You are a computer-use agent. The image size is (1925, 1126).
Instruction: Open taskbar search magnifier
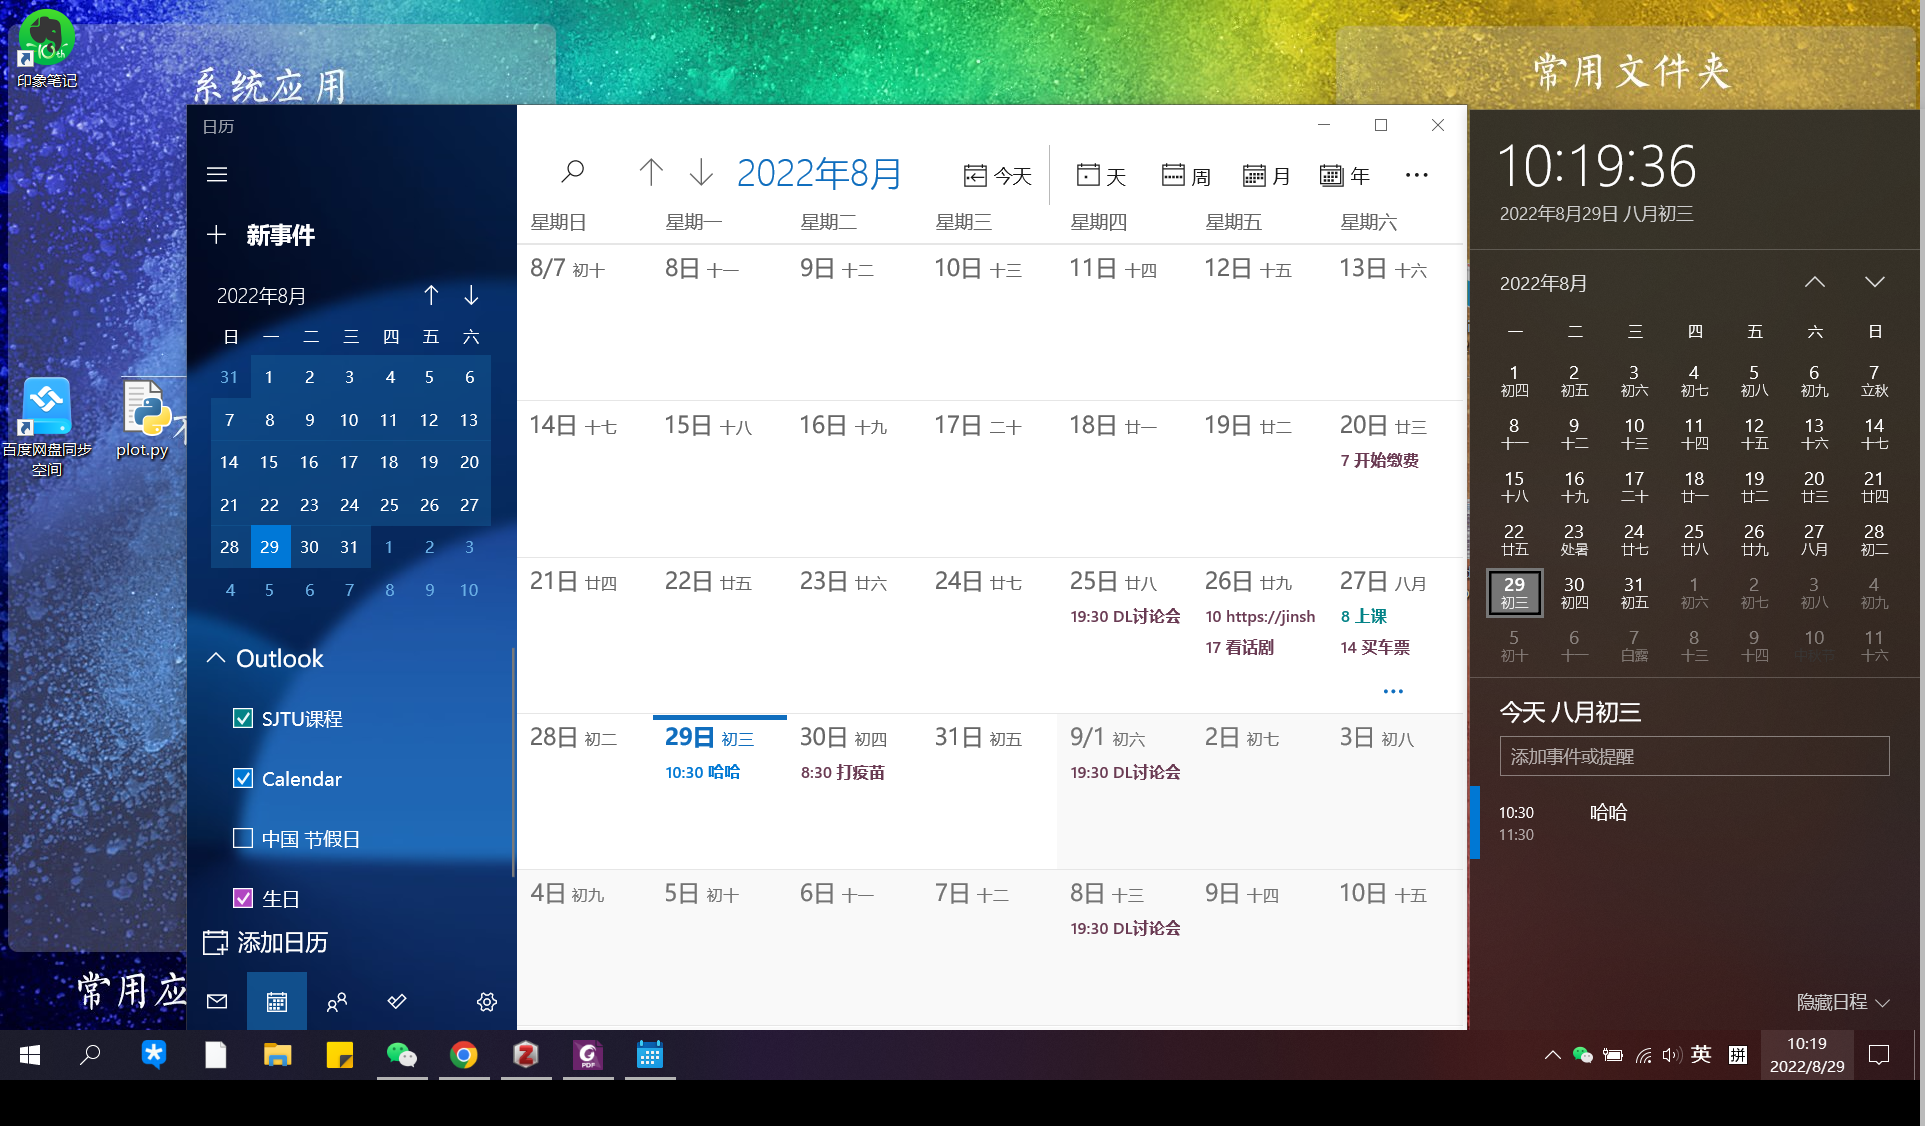90,1054
